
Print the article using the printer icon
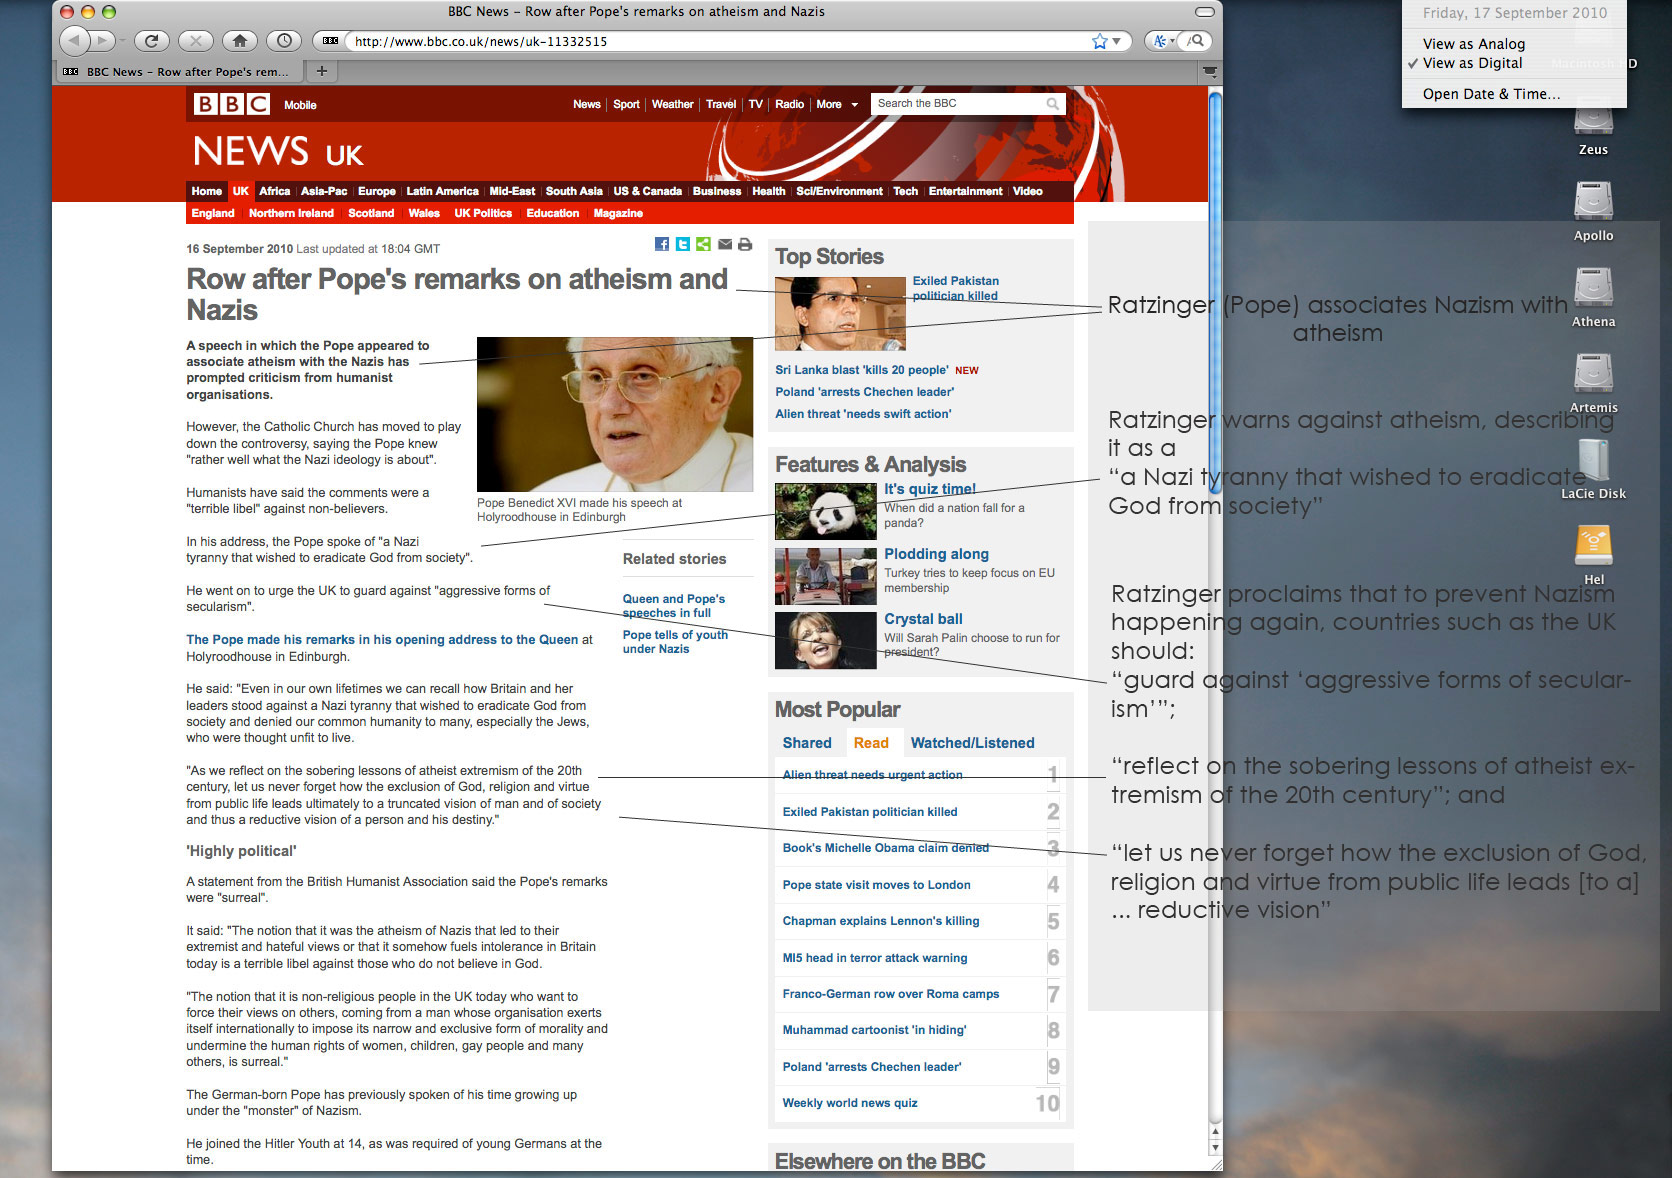coord(745,244)
